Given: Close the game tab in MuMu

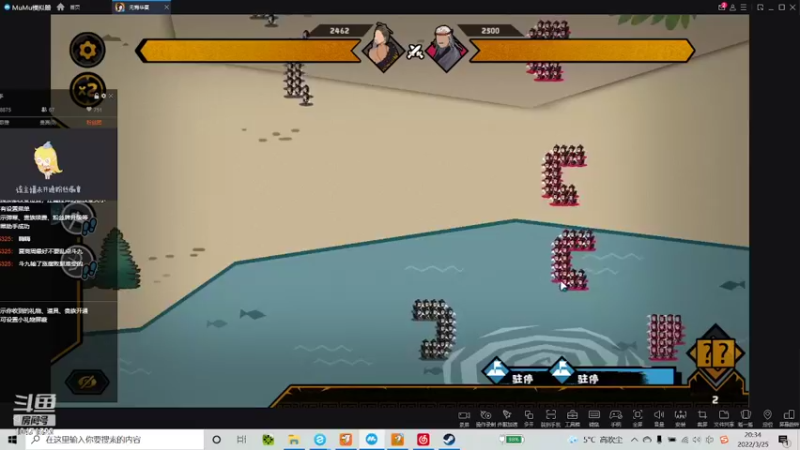Looking at the screenshot, I should point(166,7).
